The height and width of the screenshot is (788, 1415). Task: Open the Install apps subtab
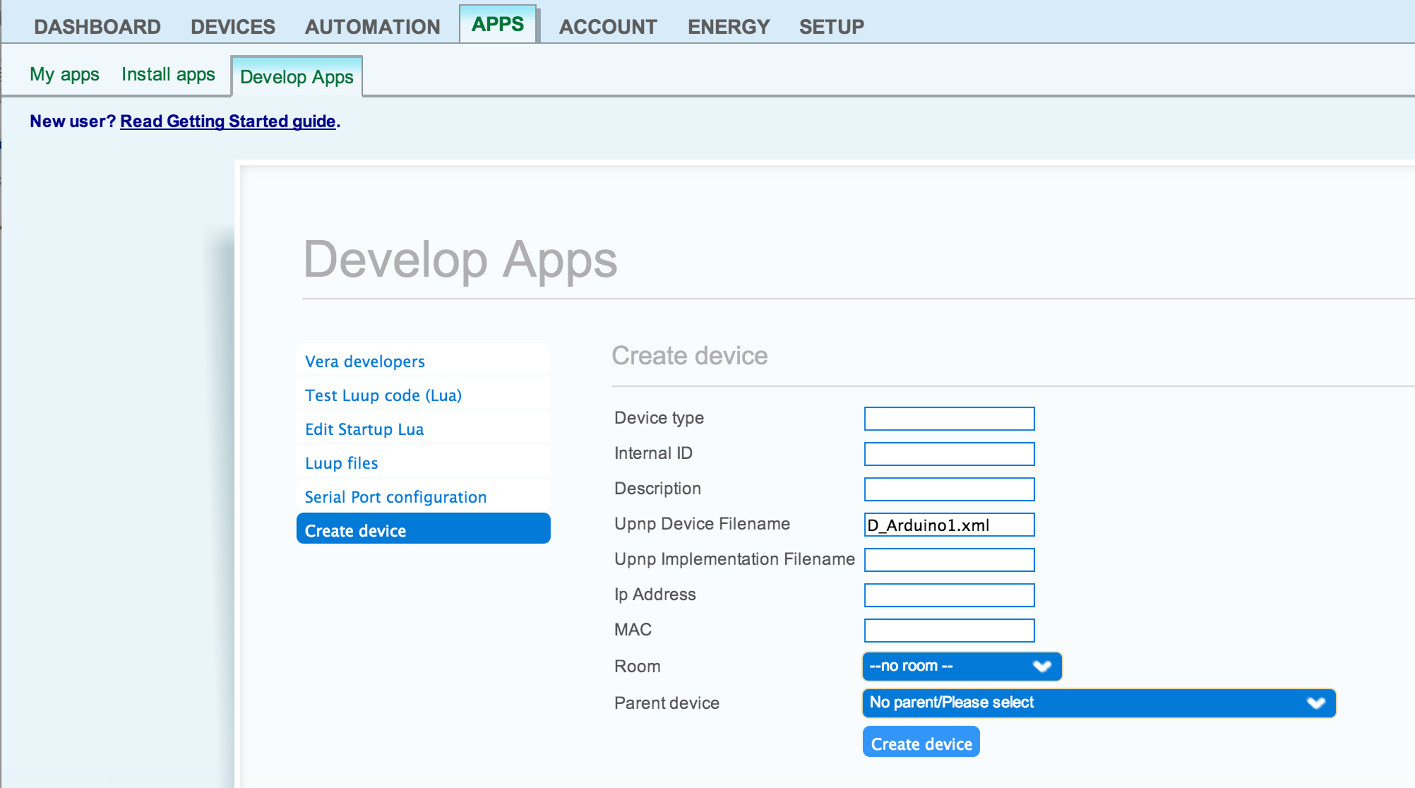pos(168,74)
